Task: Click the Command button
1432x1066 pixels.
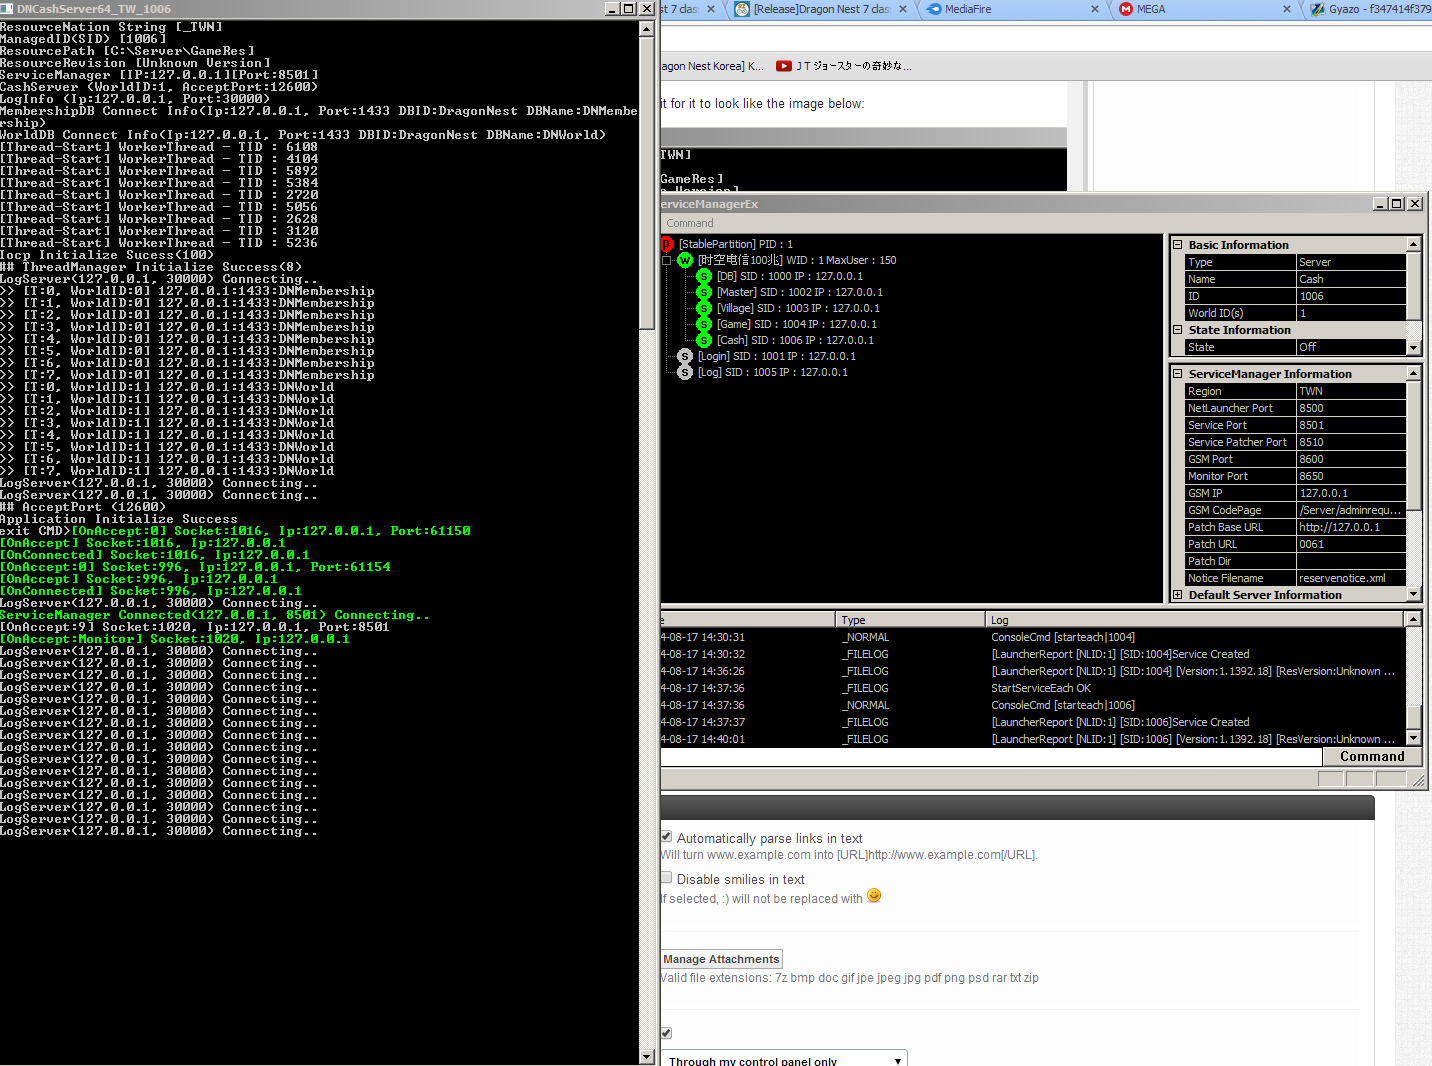Action: [1372, 757]
